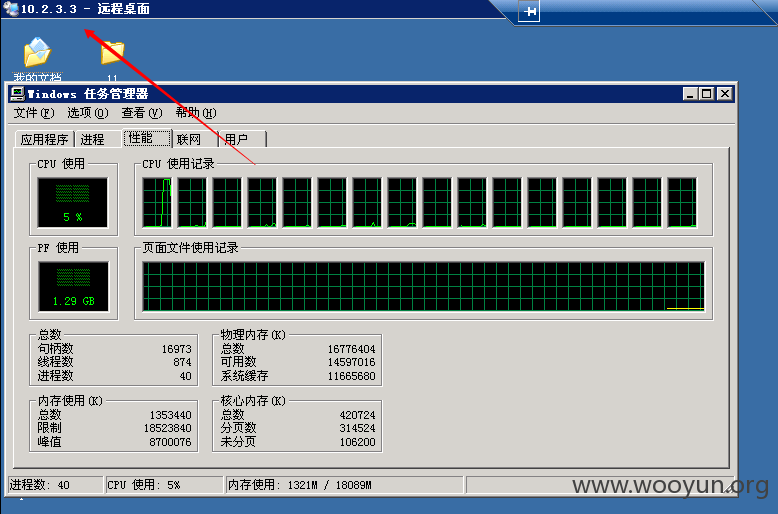Open the 文件(F) menu
The width and height of the screenshot is (778, 514).
[34, 113]
